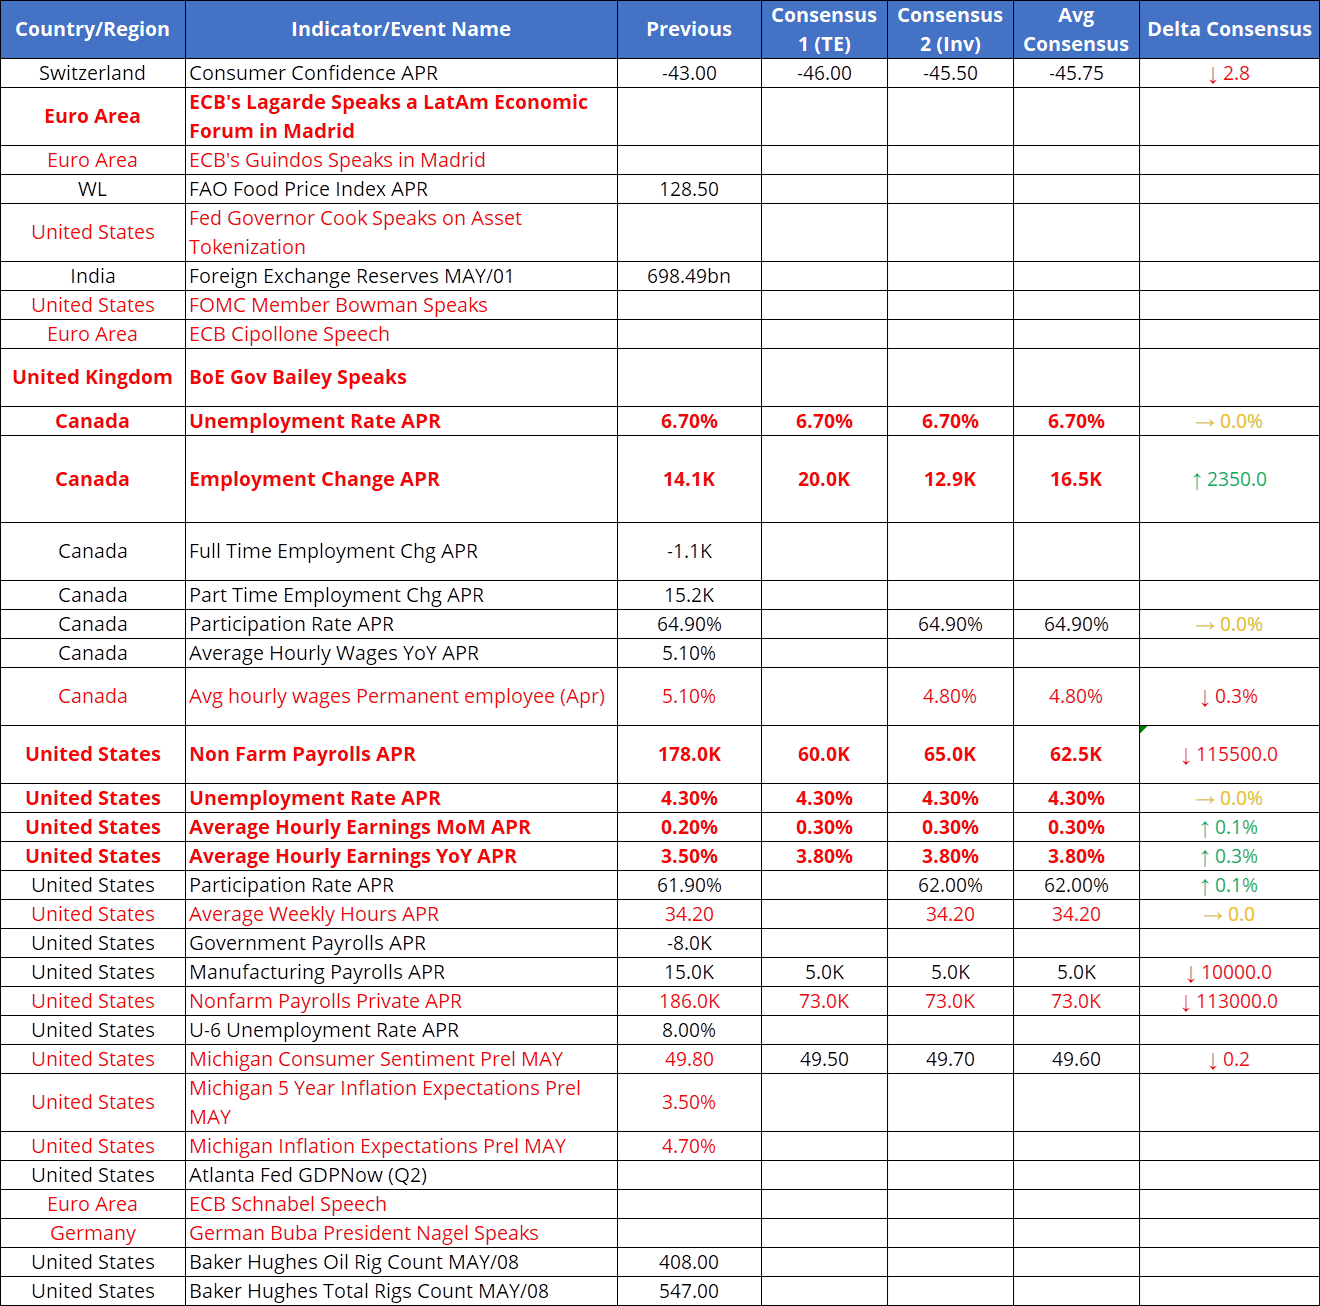
Task: Select the Consensus 2 (Inv) header
Action: [950, 29]
